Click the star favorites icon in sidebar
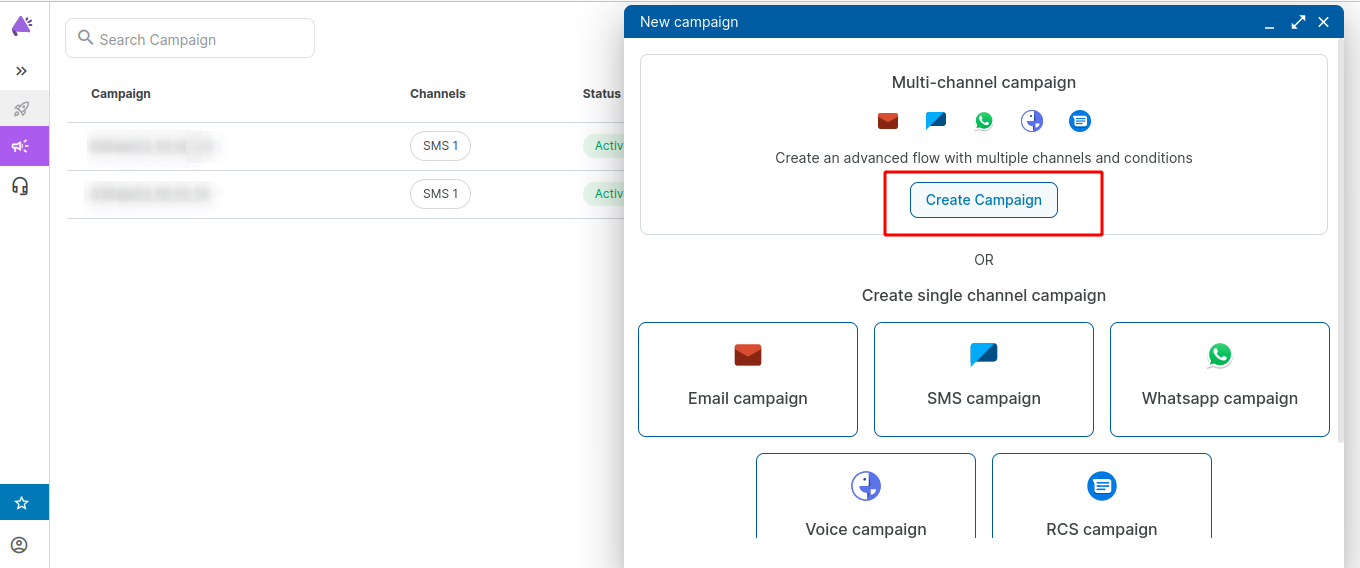 click(21, 503)
